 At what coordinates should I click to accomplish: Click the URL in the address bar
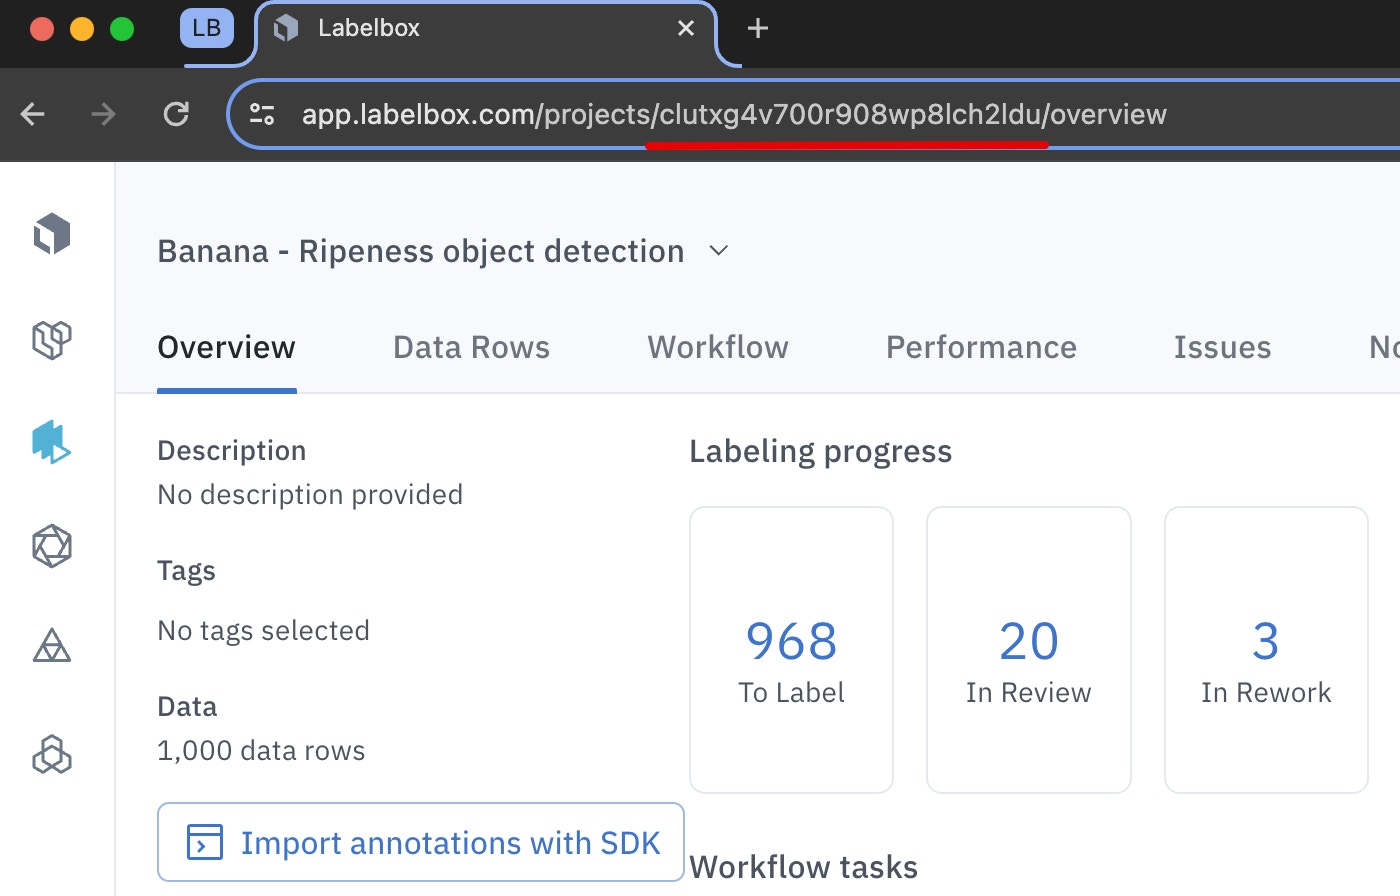(x=734, y=114)
